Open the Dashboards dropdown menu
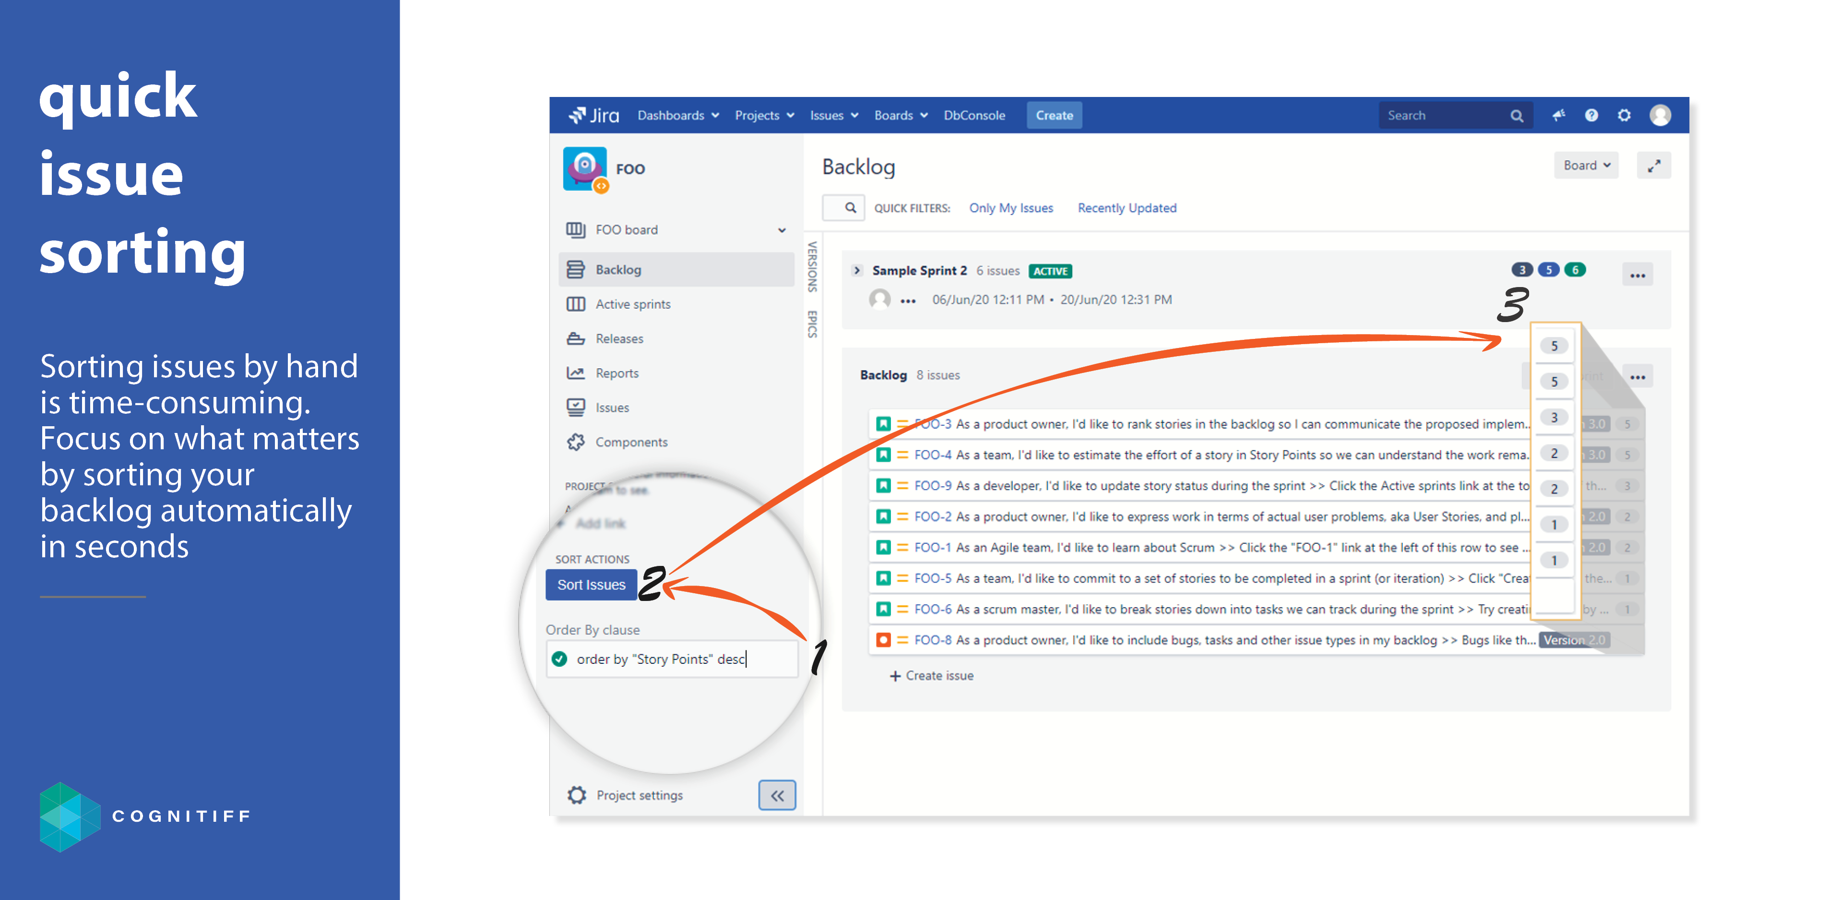This screenshot has width=1839, height=900. point(678,115)
